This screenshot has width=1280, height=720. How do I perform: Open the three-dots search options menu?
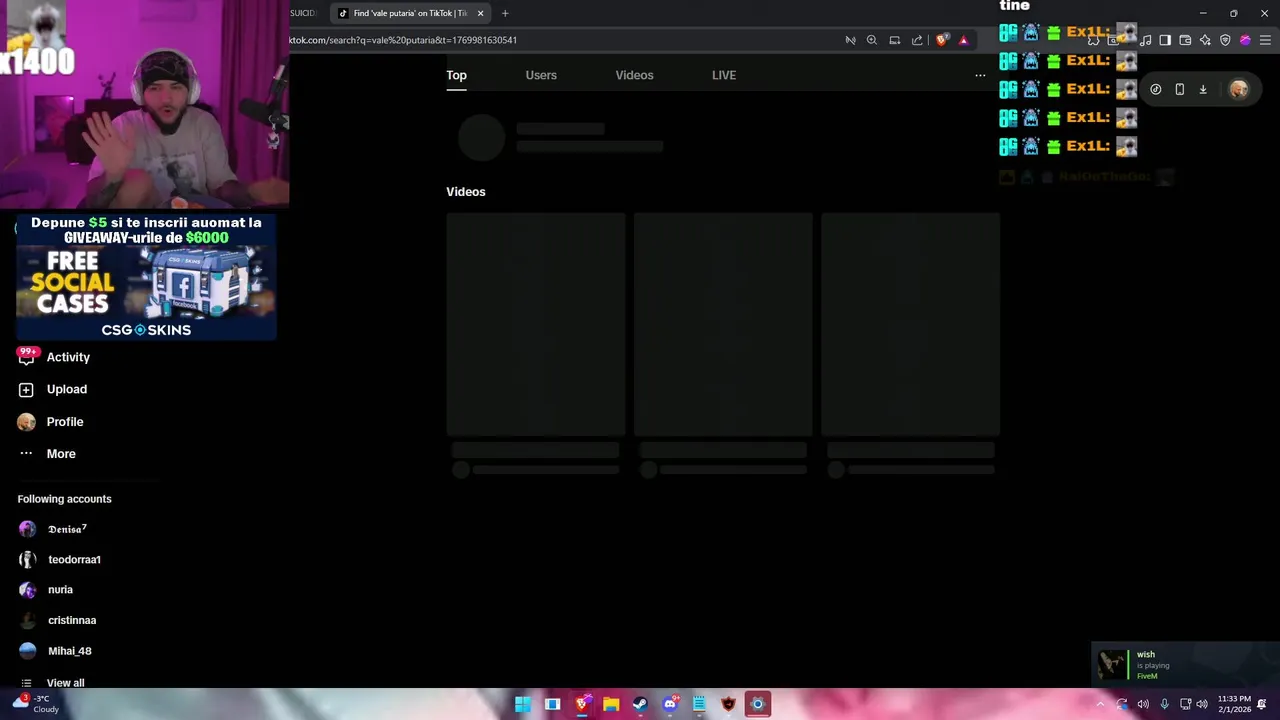(980, 75)
